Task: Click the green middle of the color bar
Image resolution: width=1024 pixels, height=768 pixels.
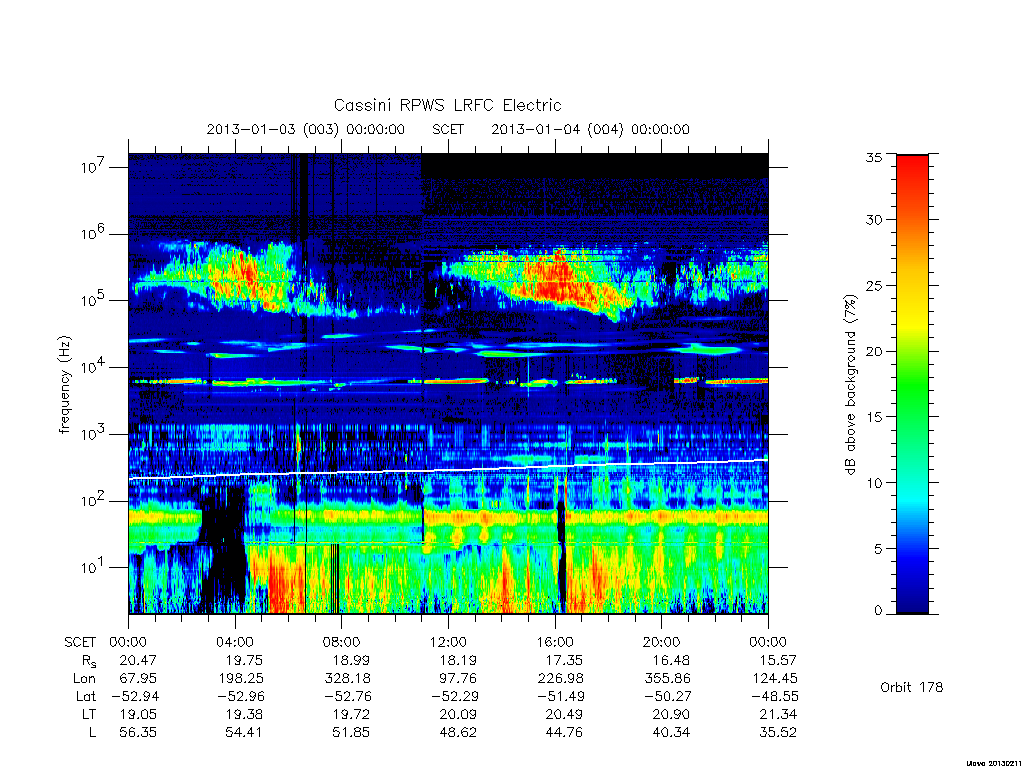Action: [x=912, y=385]
